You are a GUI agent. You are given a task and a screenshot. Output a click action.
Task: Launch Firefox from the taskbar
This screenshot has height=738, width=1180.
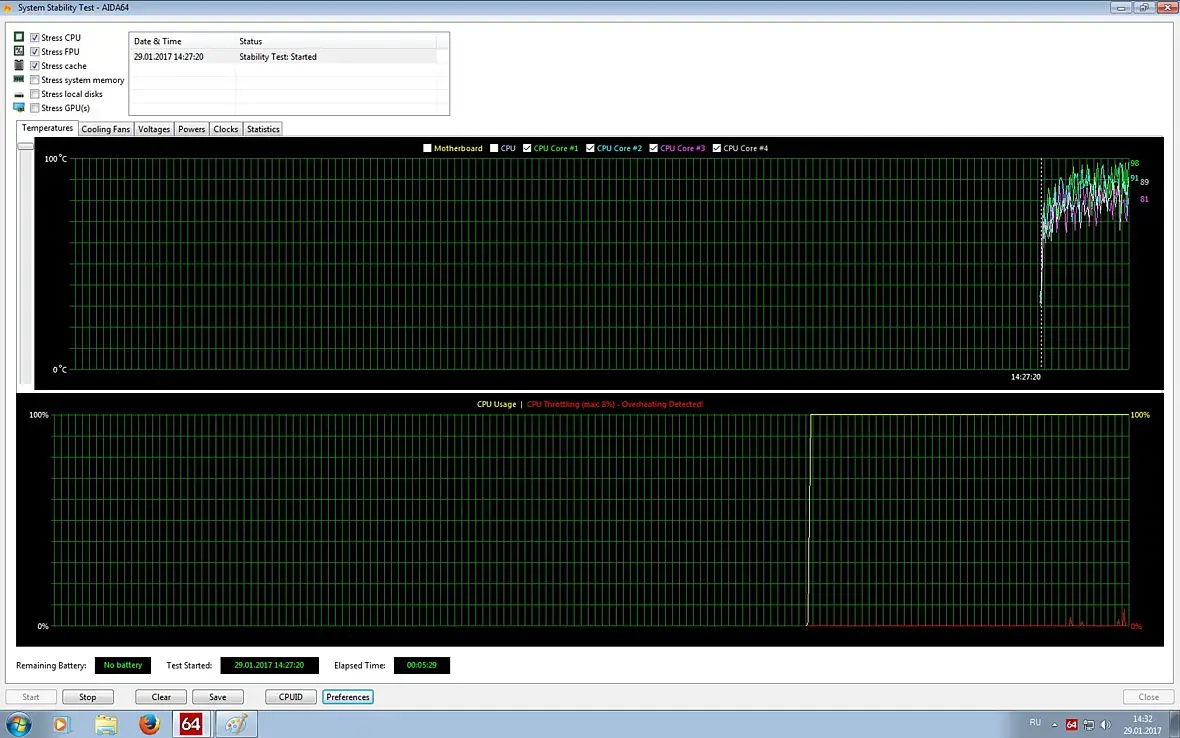coord(150,724)
